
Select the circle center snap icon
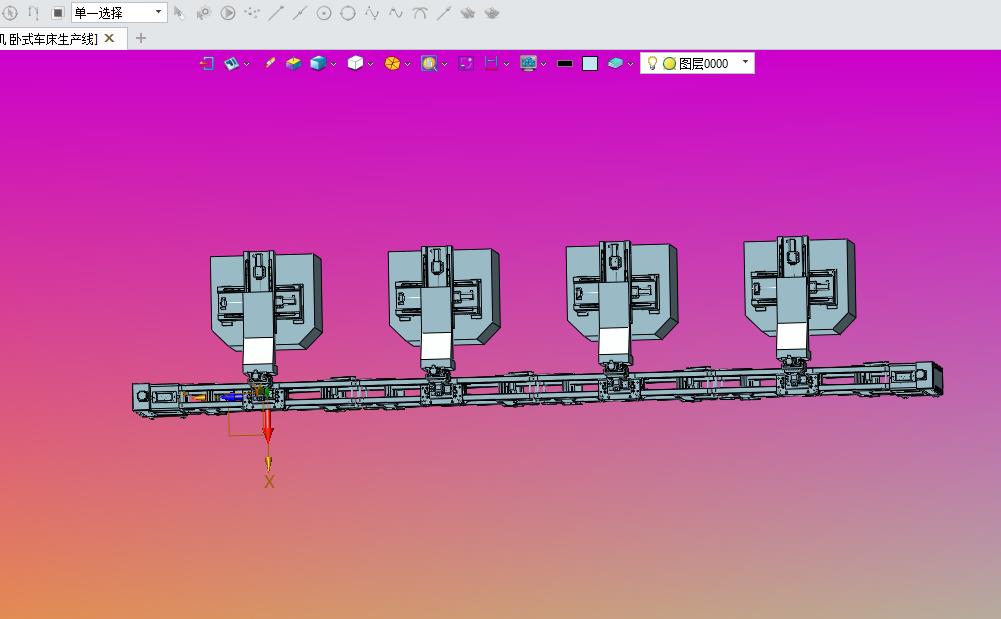pos(324,13)
